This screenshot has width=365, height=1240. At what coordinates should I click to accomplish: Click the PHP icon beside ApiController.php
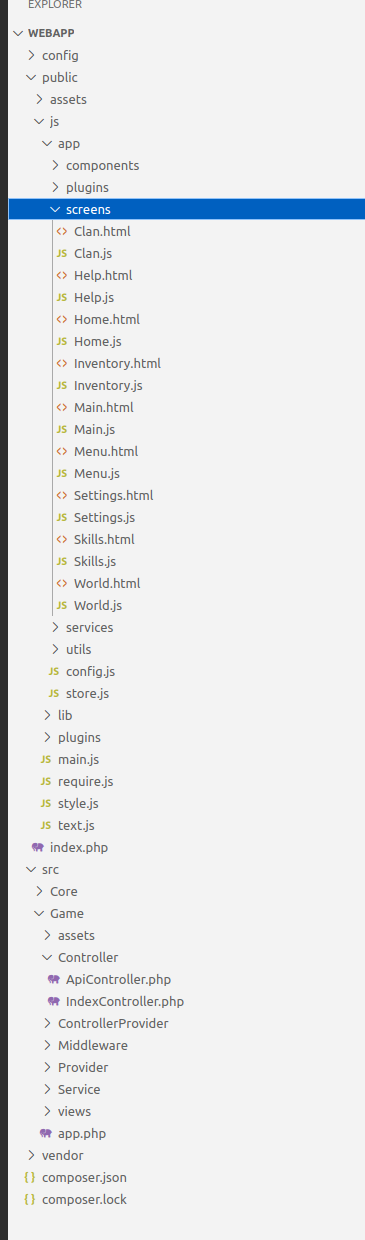click(54, 979)
